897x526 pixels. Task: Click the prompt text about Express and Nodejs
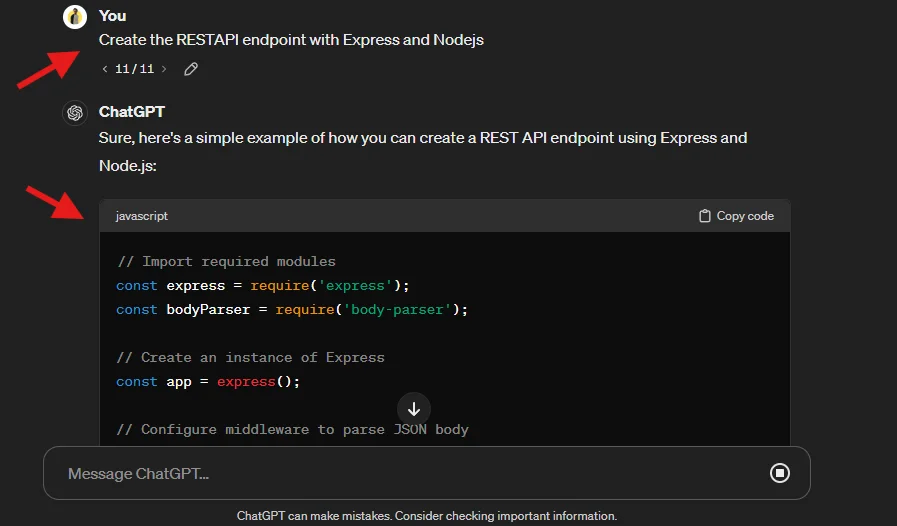pyautogui.click(x=291, y=40)
